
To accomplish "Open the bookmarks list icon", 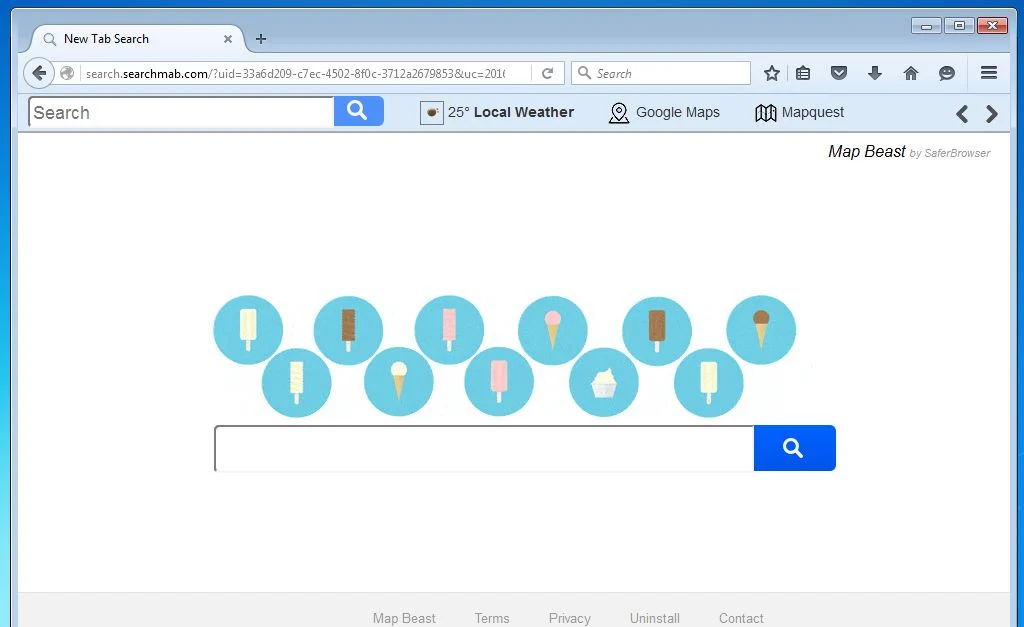I will (803, 73).
